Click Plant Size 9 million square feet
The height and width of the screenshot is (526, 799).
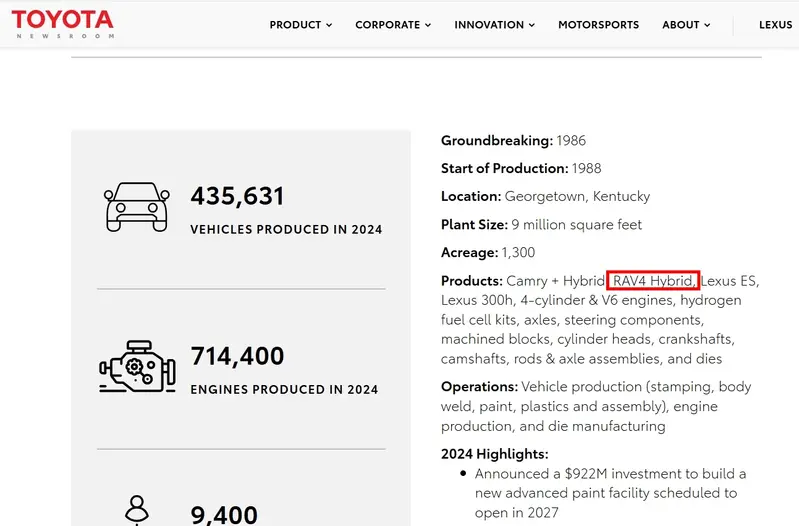pos(541,225)
